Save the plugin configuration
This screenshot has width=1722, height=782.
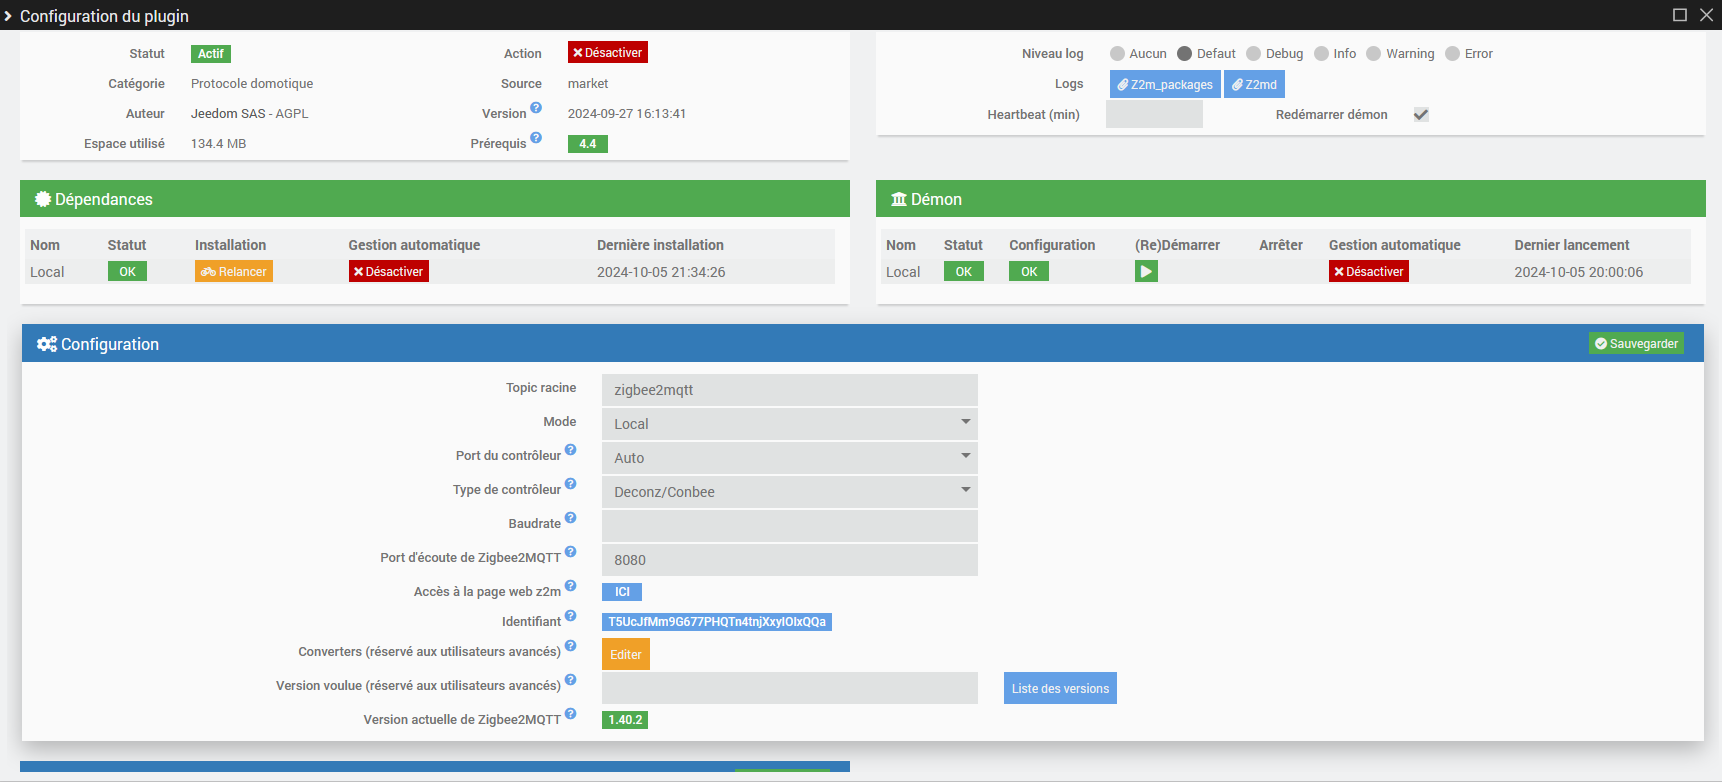point(1636,343)
